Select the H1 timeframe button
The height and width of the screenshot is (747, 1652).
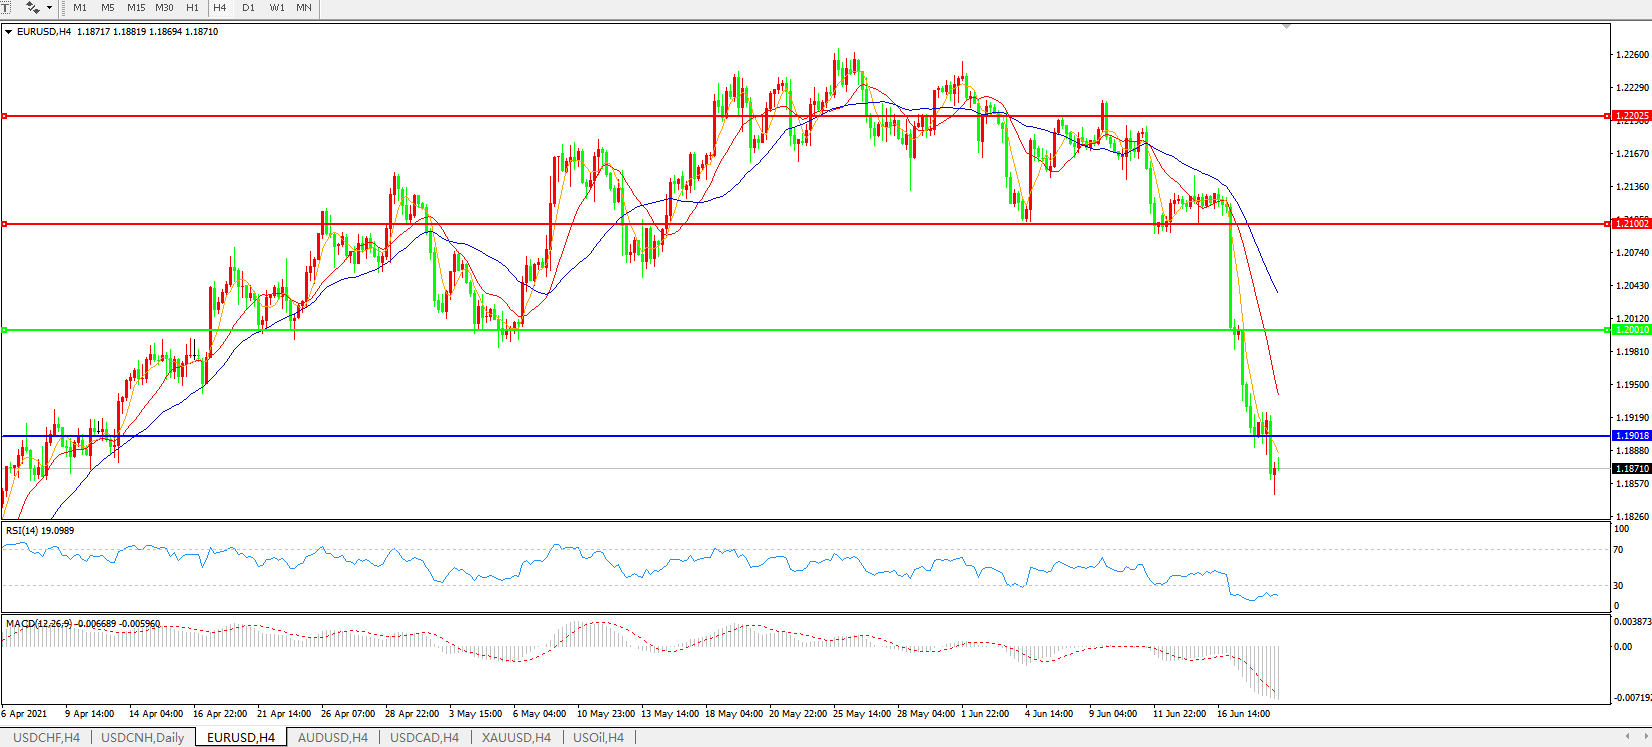tap(192, 8)
